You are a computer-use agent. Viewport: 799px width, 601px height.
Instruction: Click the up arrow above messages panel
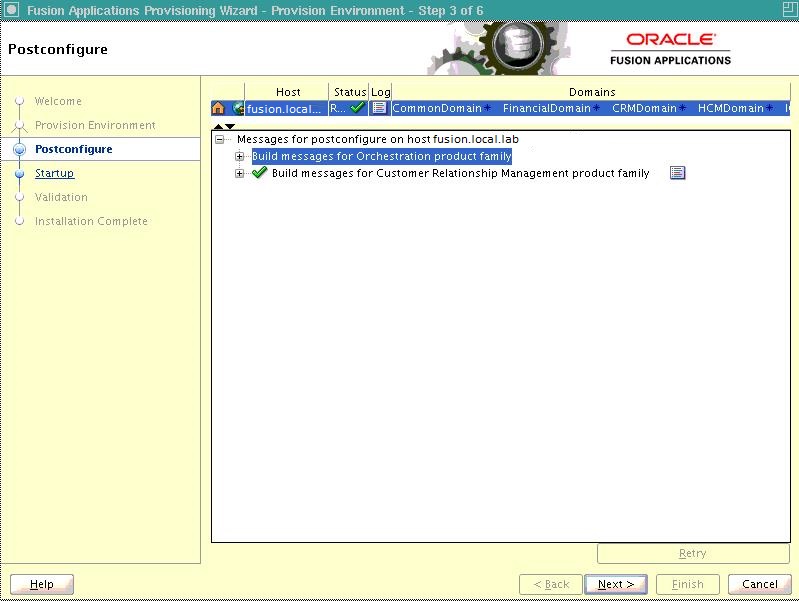(218, 126)
